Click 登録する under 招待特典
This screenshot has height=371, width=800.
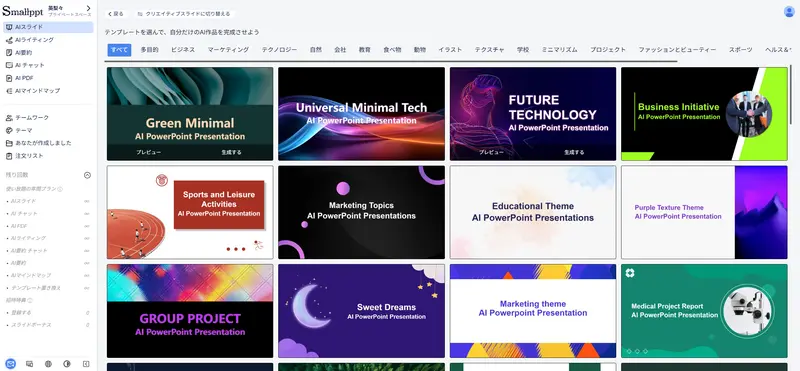[21, 312]
